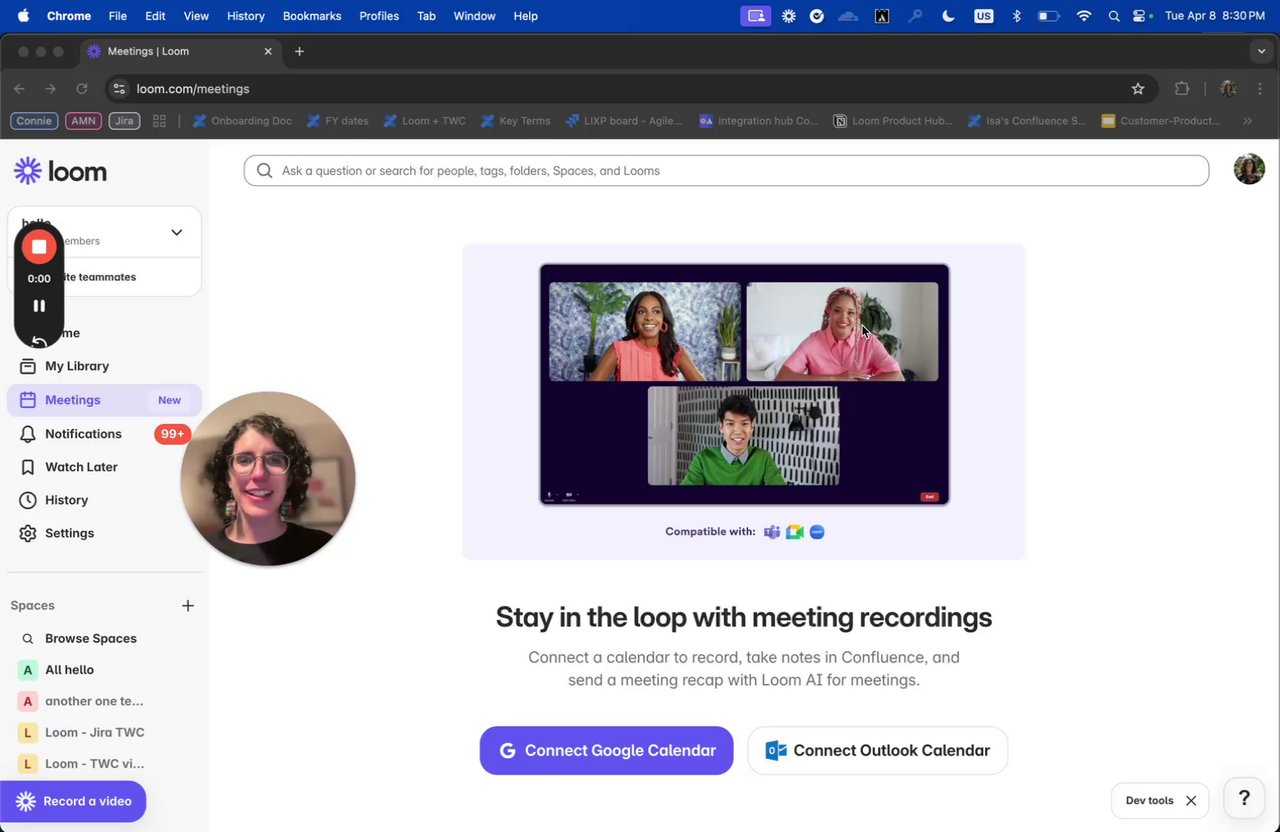Screen dimensions: 1280x832
Task: Open the Chrome extensions puzzle icon
Action: [1182, 89]
